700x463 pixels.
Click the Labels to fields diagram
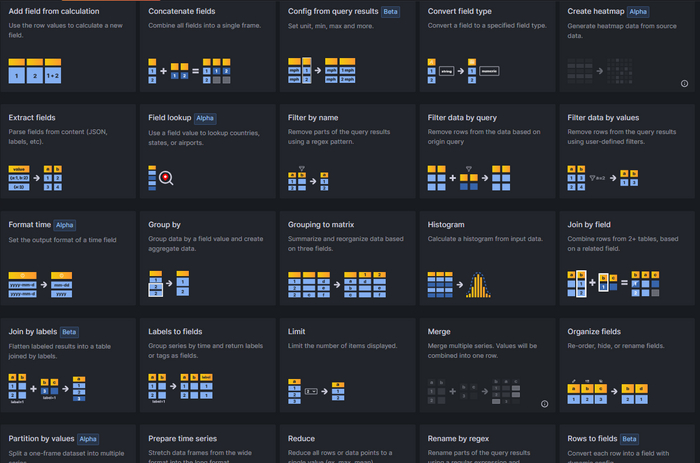pos(181,388)
